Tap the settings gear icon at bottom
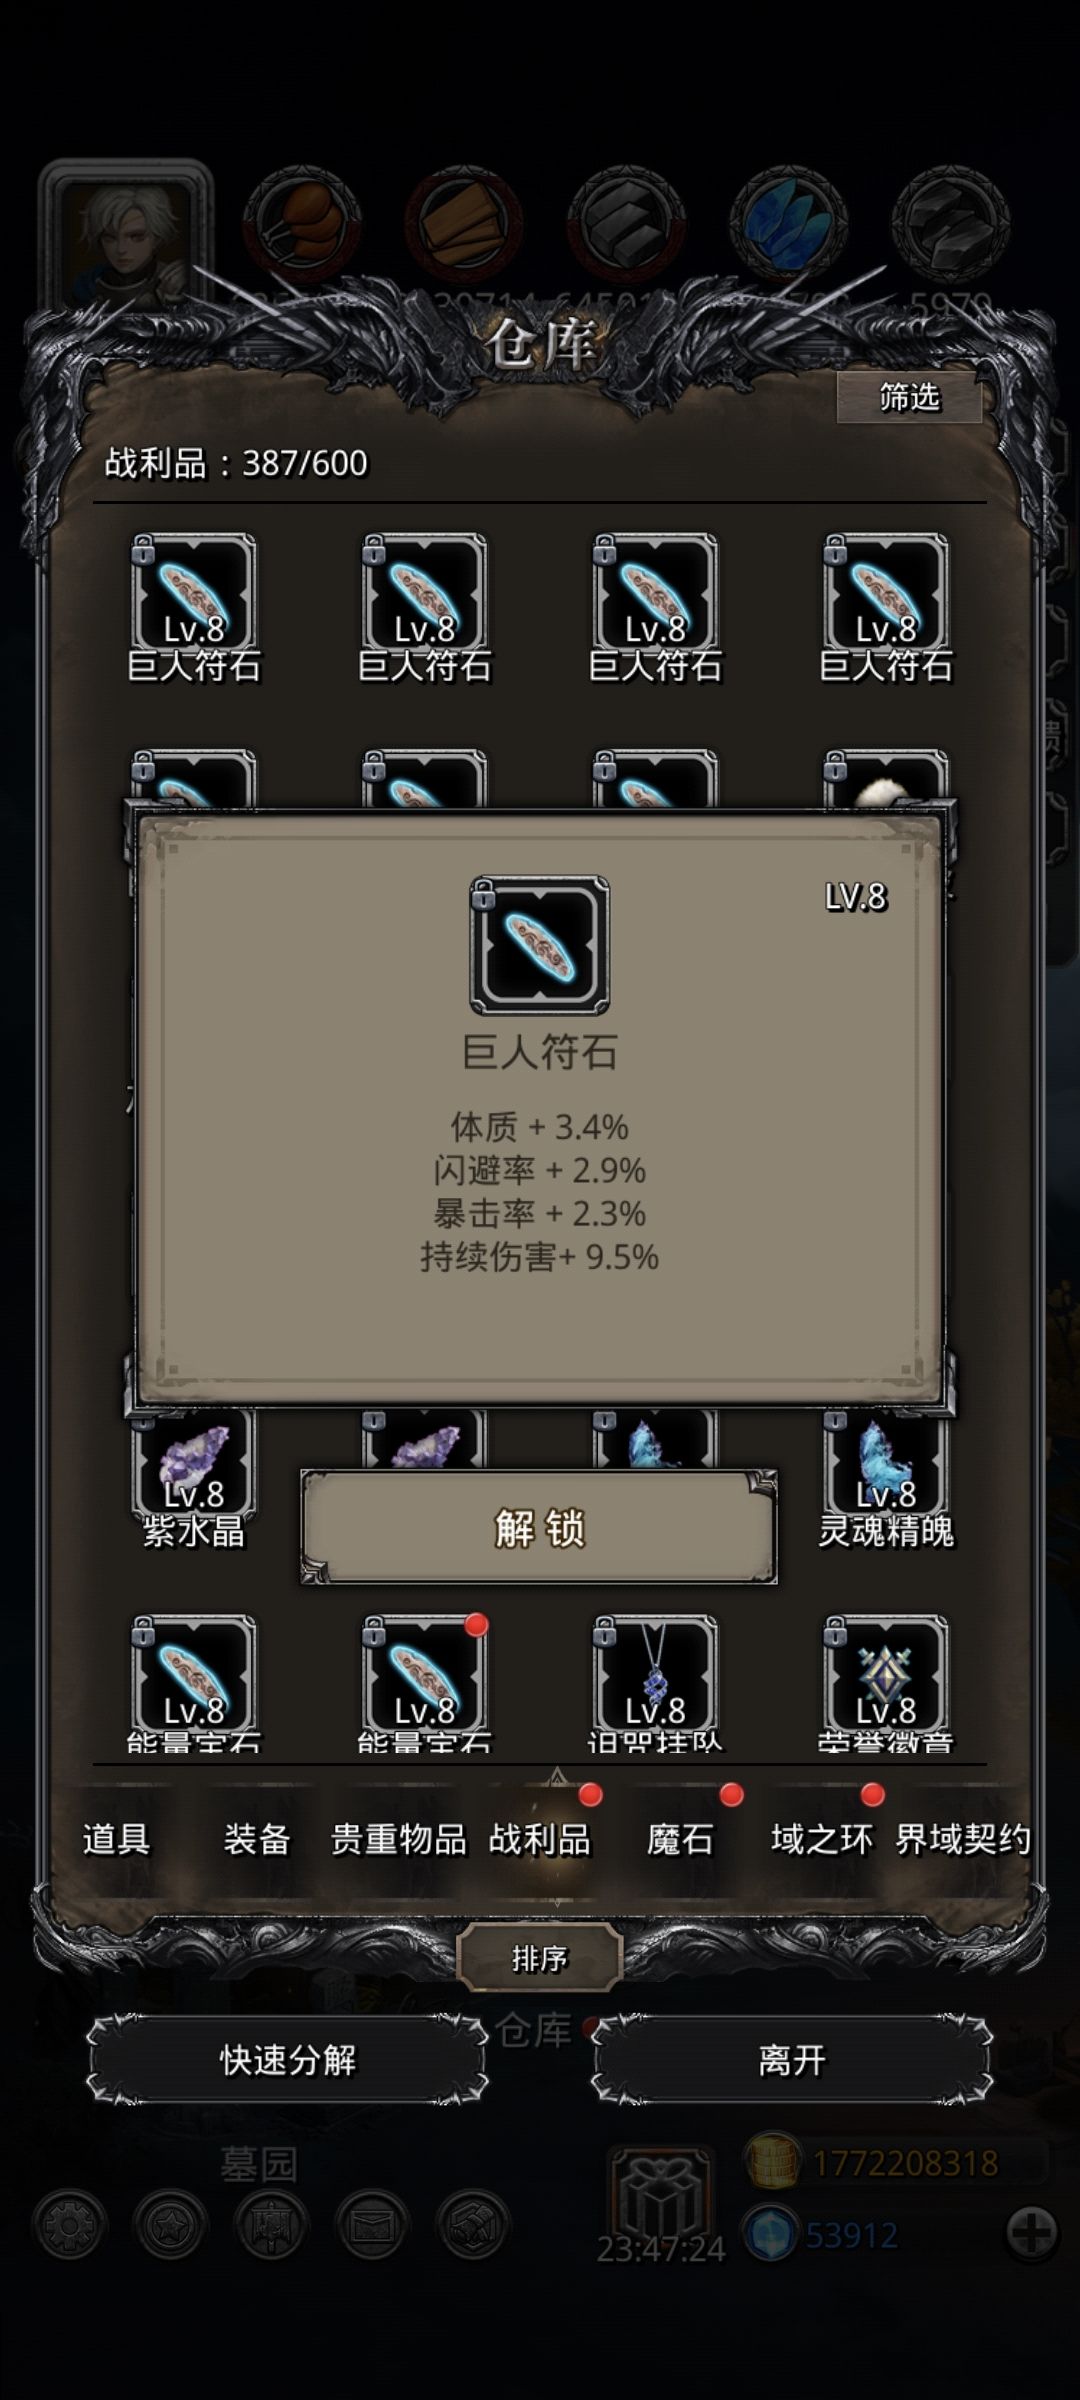1080x2400 pixels. click(x=69, y=2224)
